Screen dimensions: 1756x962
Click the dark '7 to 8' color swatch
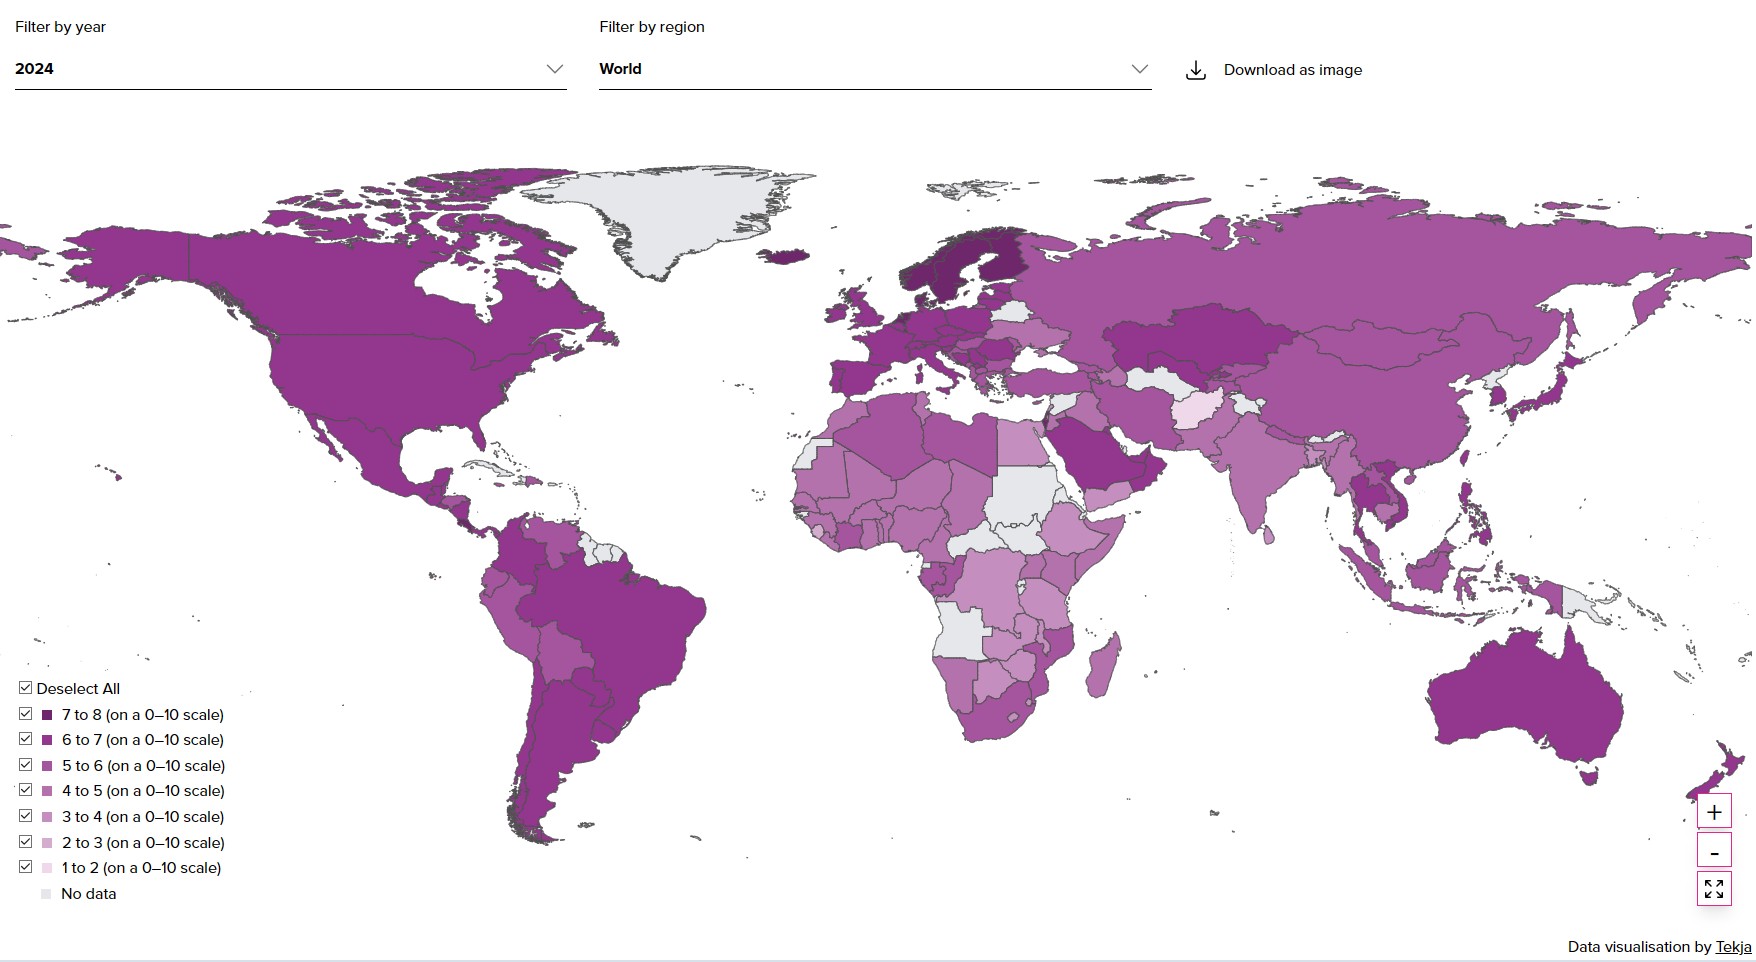(46, 714)
